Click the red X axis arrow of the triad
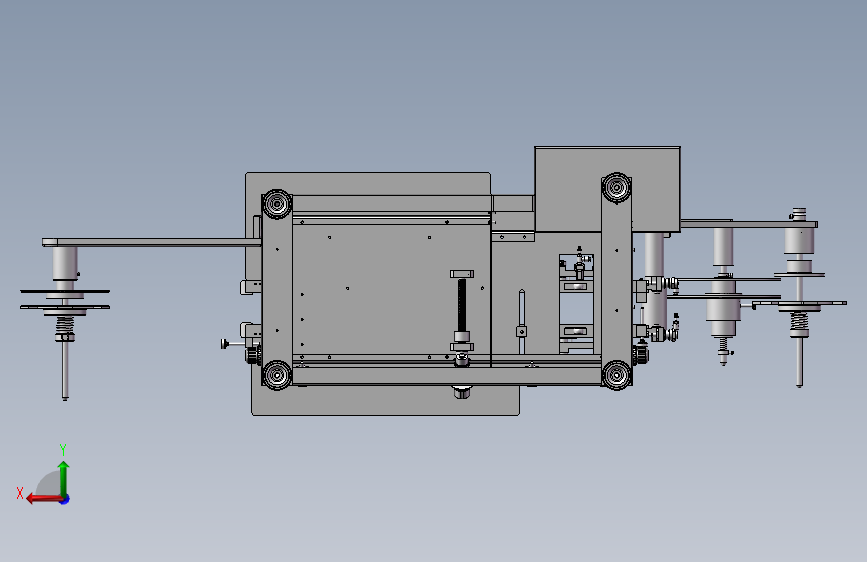The width and height of the screenshot is (867, 562). point(44,499)
